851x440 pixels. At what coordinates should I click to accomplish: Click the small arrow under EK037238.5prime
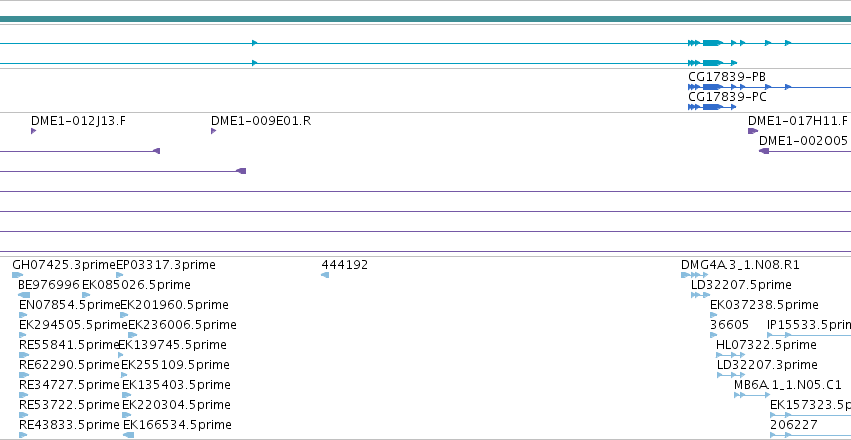point(713,315)
